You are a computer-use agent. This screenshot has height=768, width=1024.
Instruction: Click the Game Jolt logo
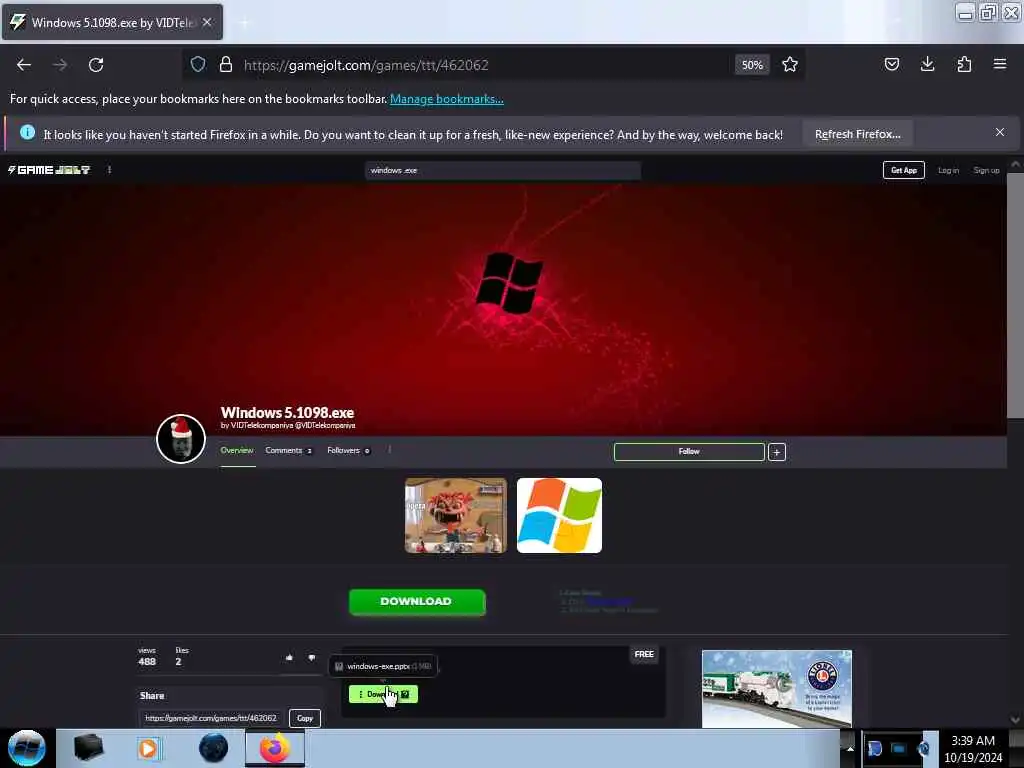tap(49, 170)
